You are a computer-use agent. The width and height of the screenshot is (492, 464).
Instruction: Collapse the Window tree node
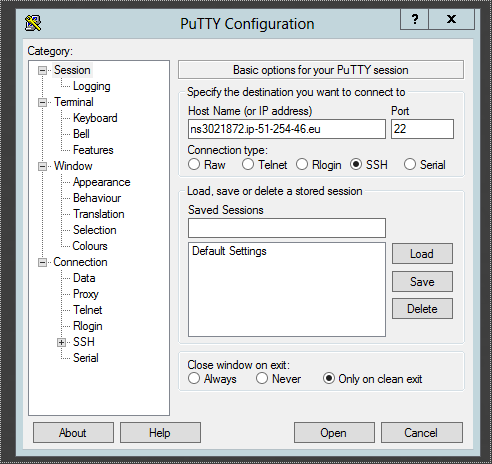click(42, 166)
